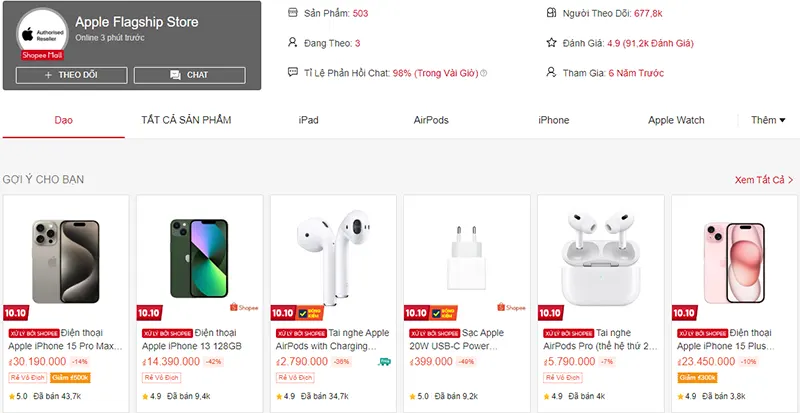
Task: Click the followers (Người Theo Dõi) icon
Action: 551,13
